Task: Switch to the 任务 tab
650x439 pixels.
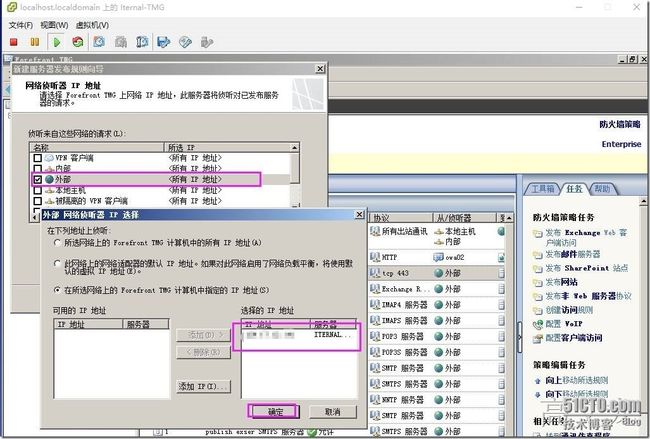Action: point(575,189)
